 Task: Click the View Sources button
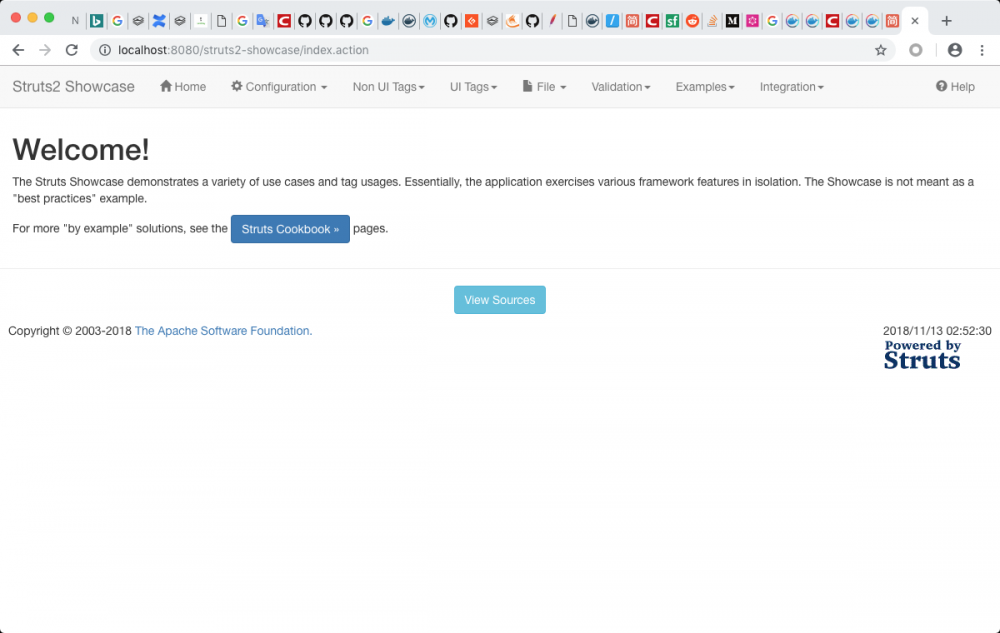500,300
